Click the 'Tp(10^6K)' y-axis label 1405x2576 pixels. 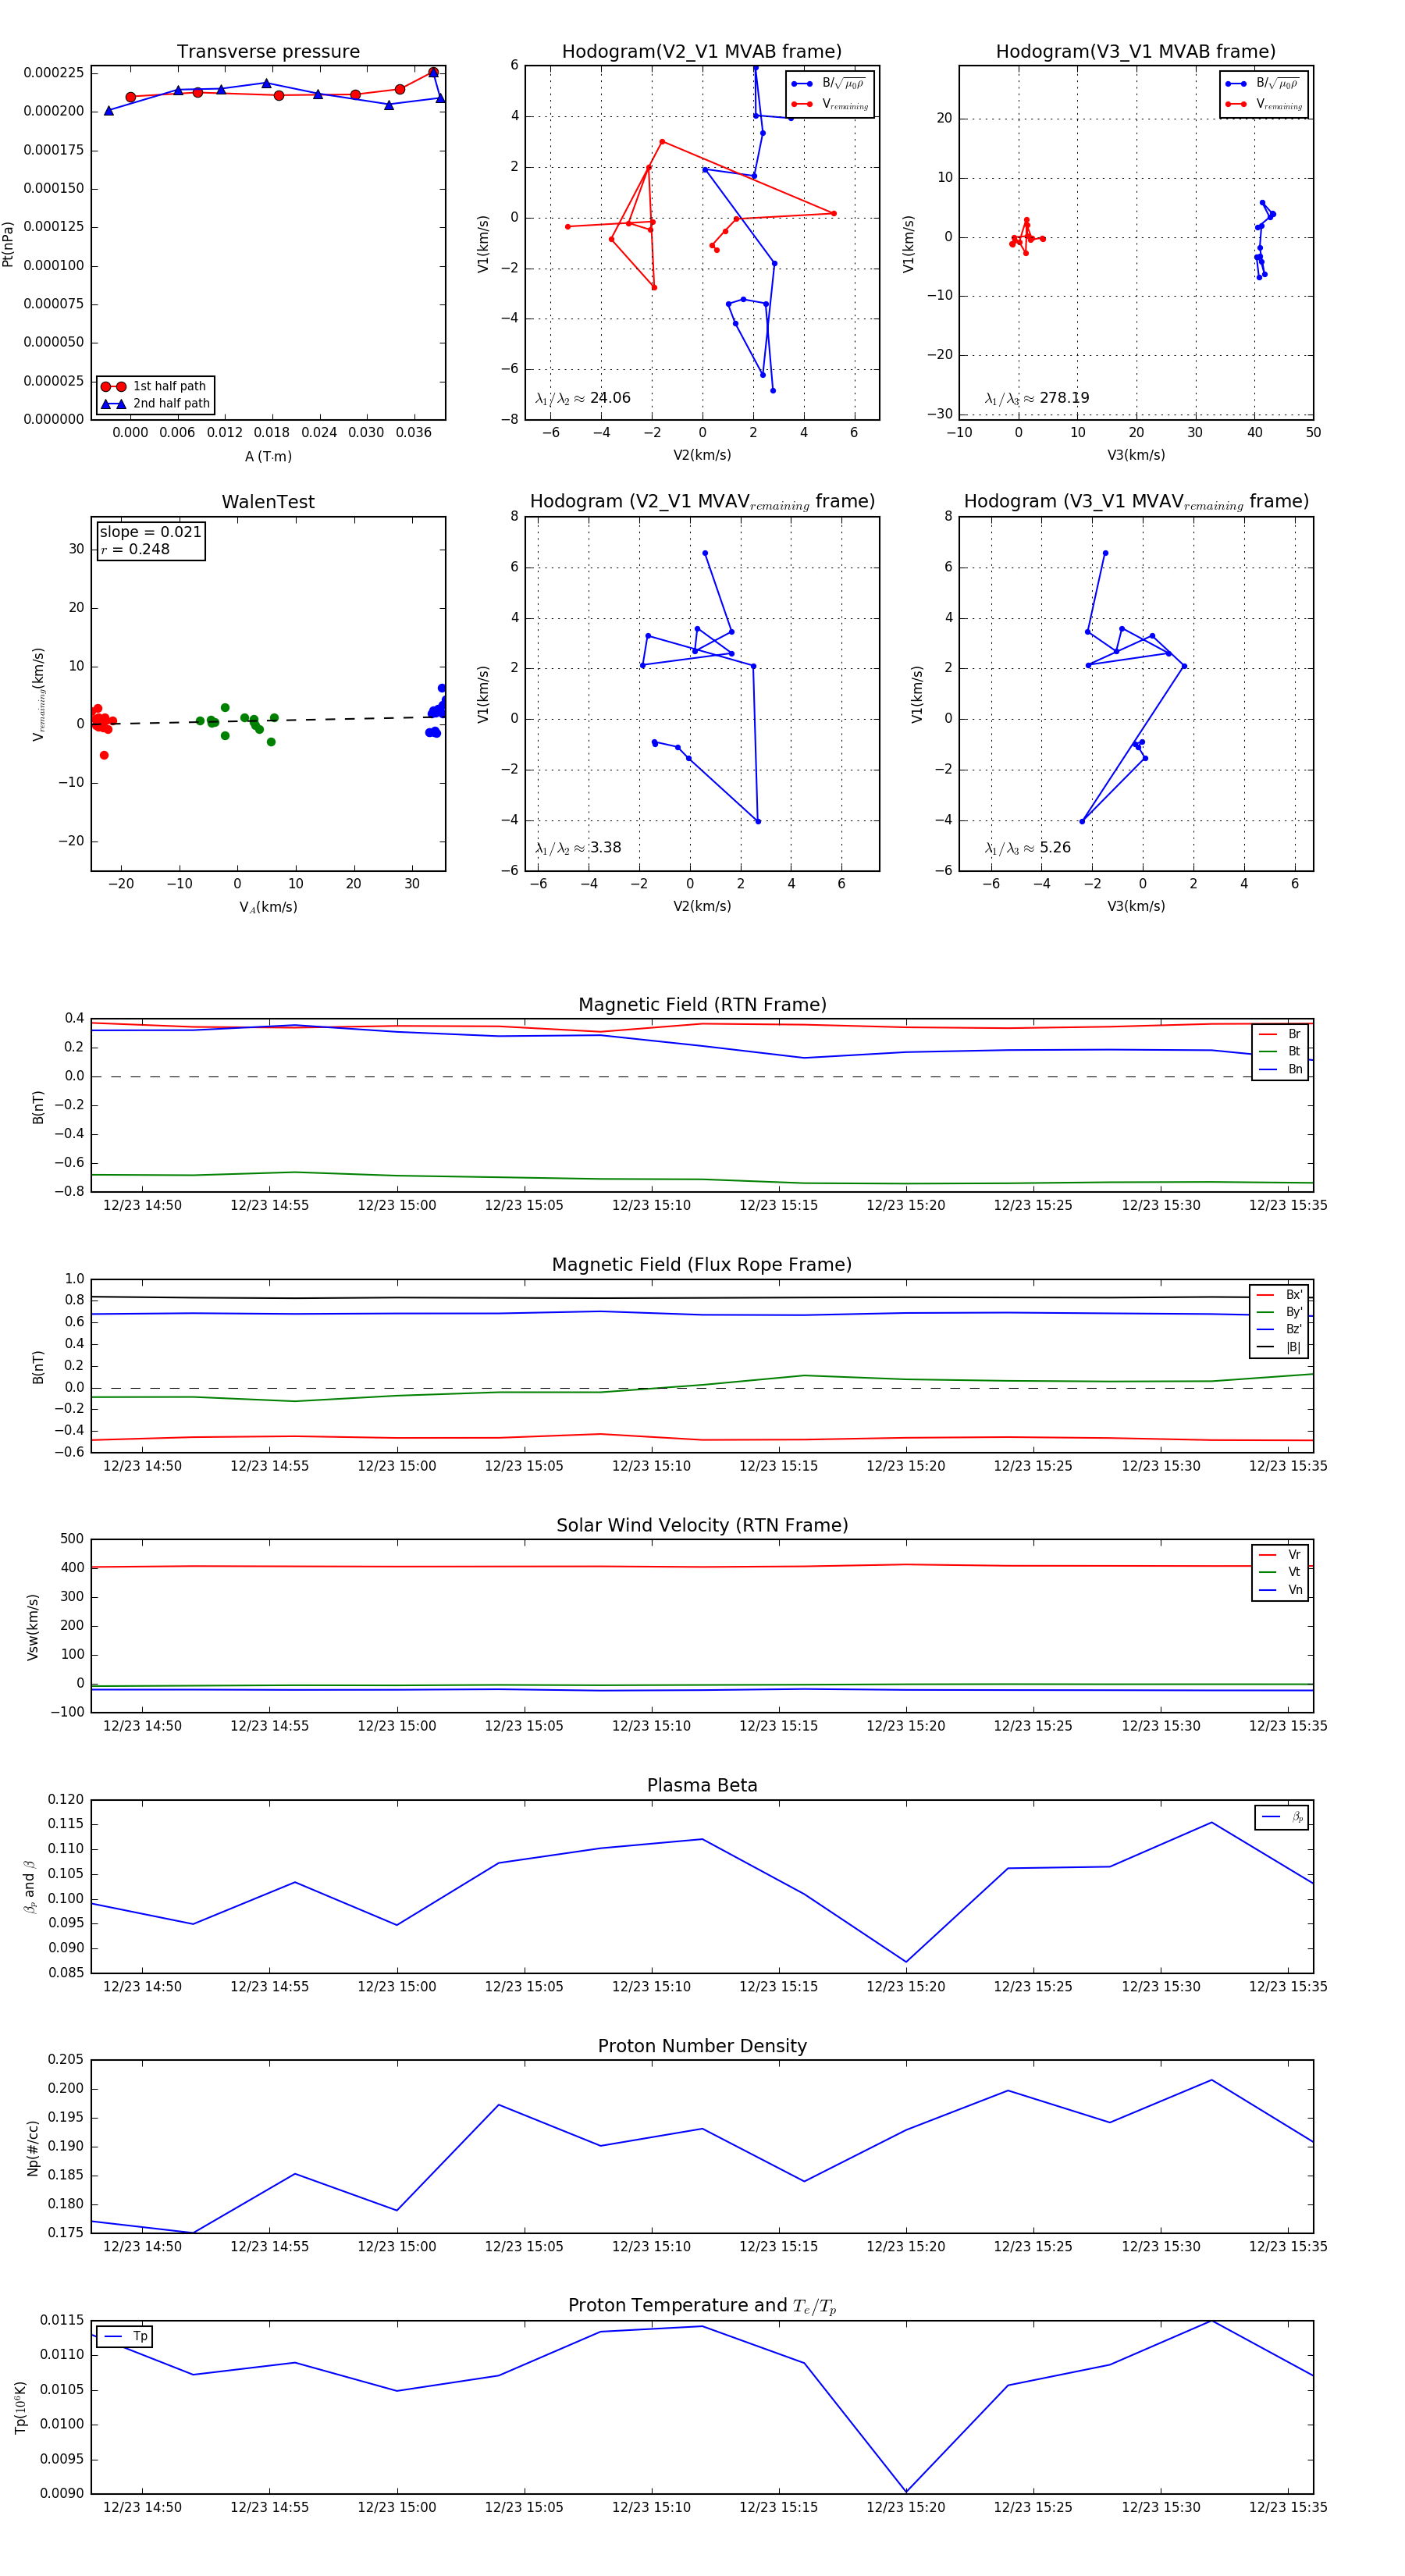tap(19, 2408)
